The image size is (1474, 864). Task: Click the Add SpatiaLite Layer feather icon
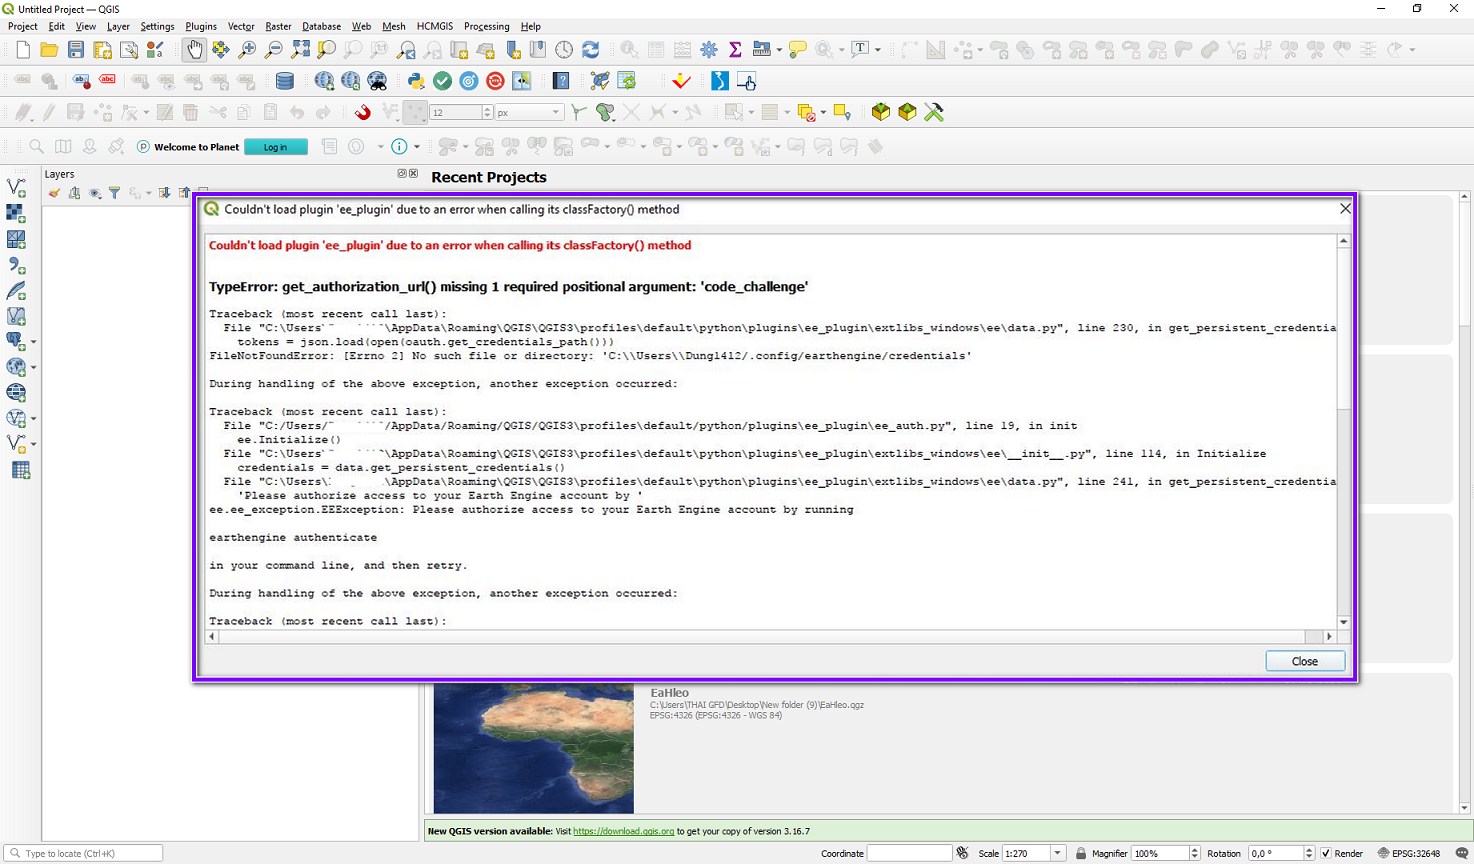[16, 291]
